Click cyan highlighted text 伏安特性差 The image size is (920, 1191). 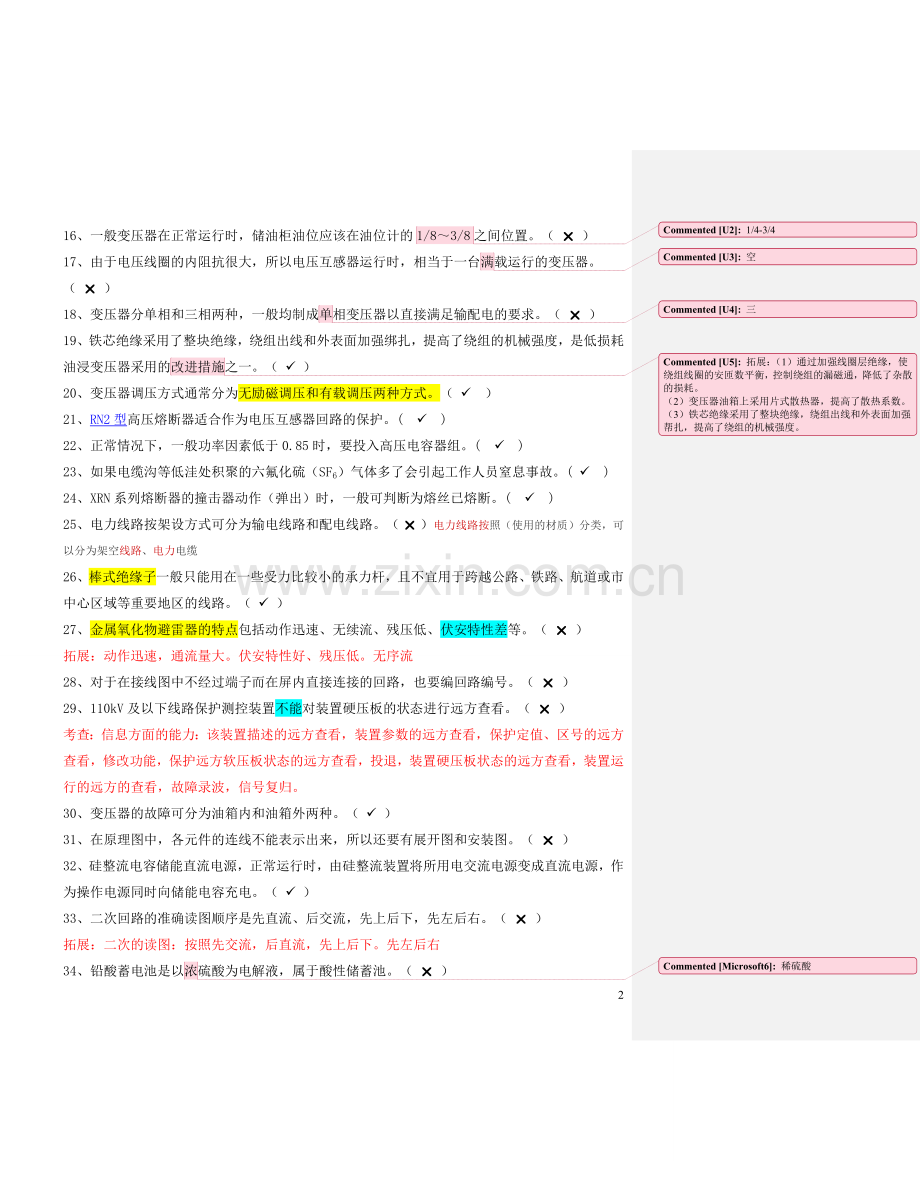(x=474, y=629)
